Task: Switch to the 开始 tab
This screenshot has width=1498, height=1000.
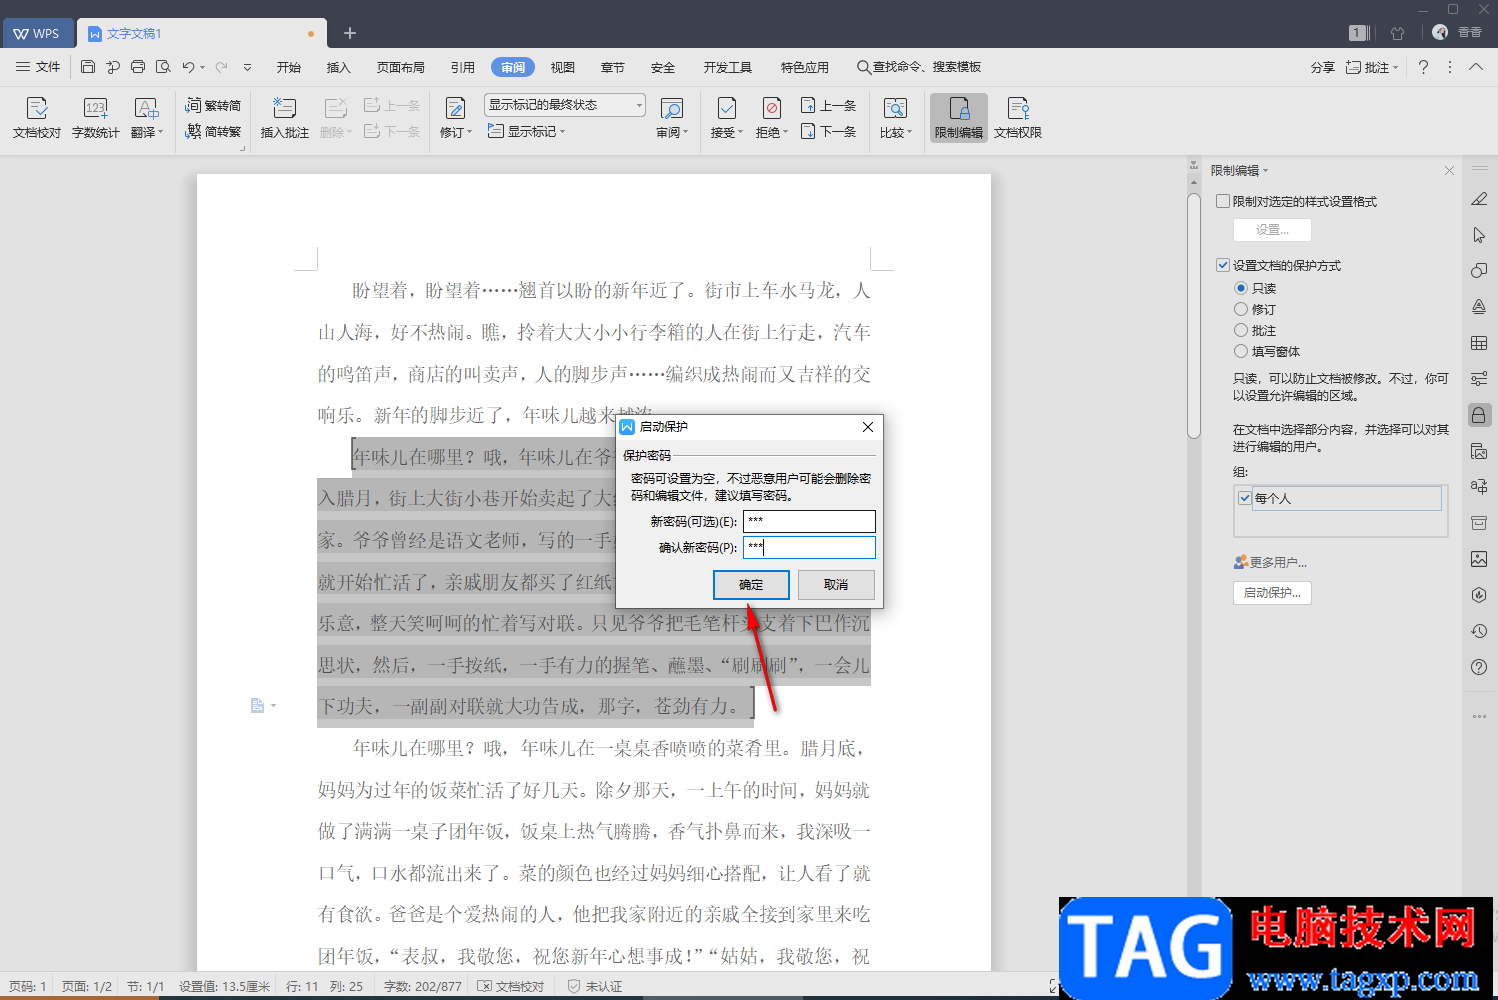Action: click(x=289, y=67)
